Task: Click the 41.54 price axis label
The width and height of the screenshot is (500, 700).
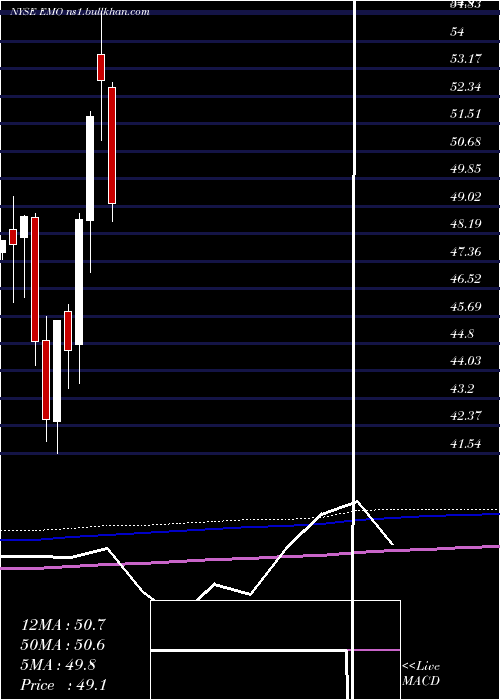Action: (x=466, y=444)
